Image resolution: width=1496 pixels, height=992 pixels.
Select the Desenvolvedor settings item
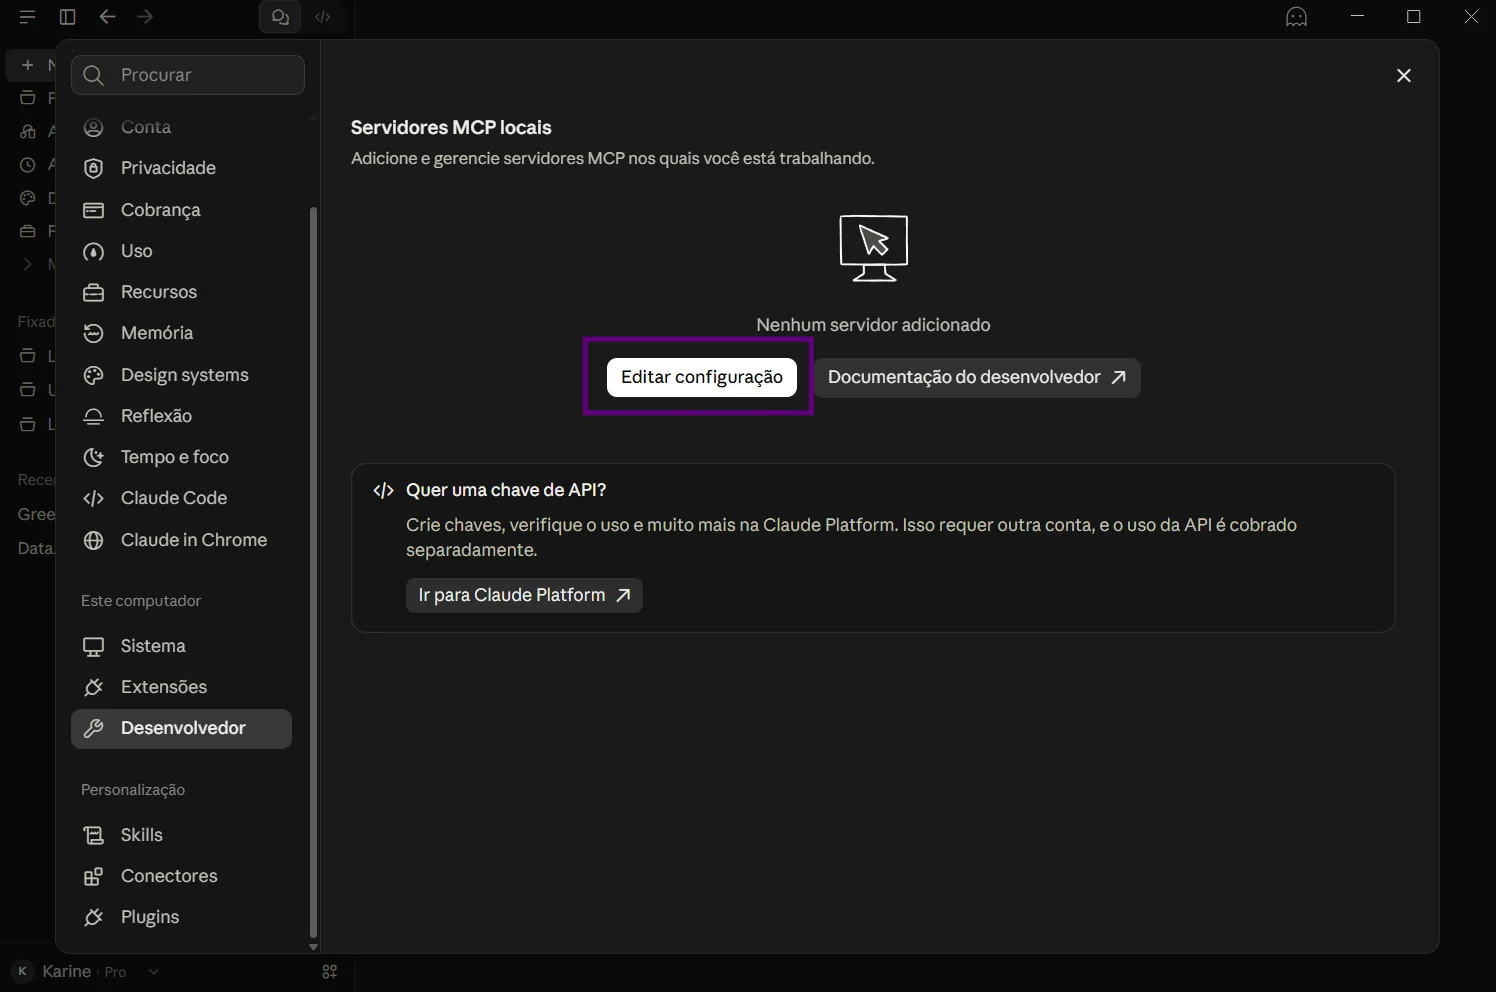(181, 729)
